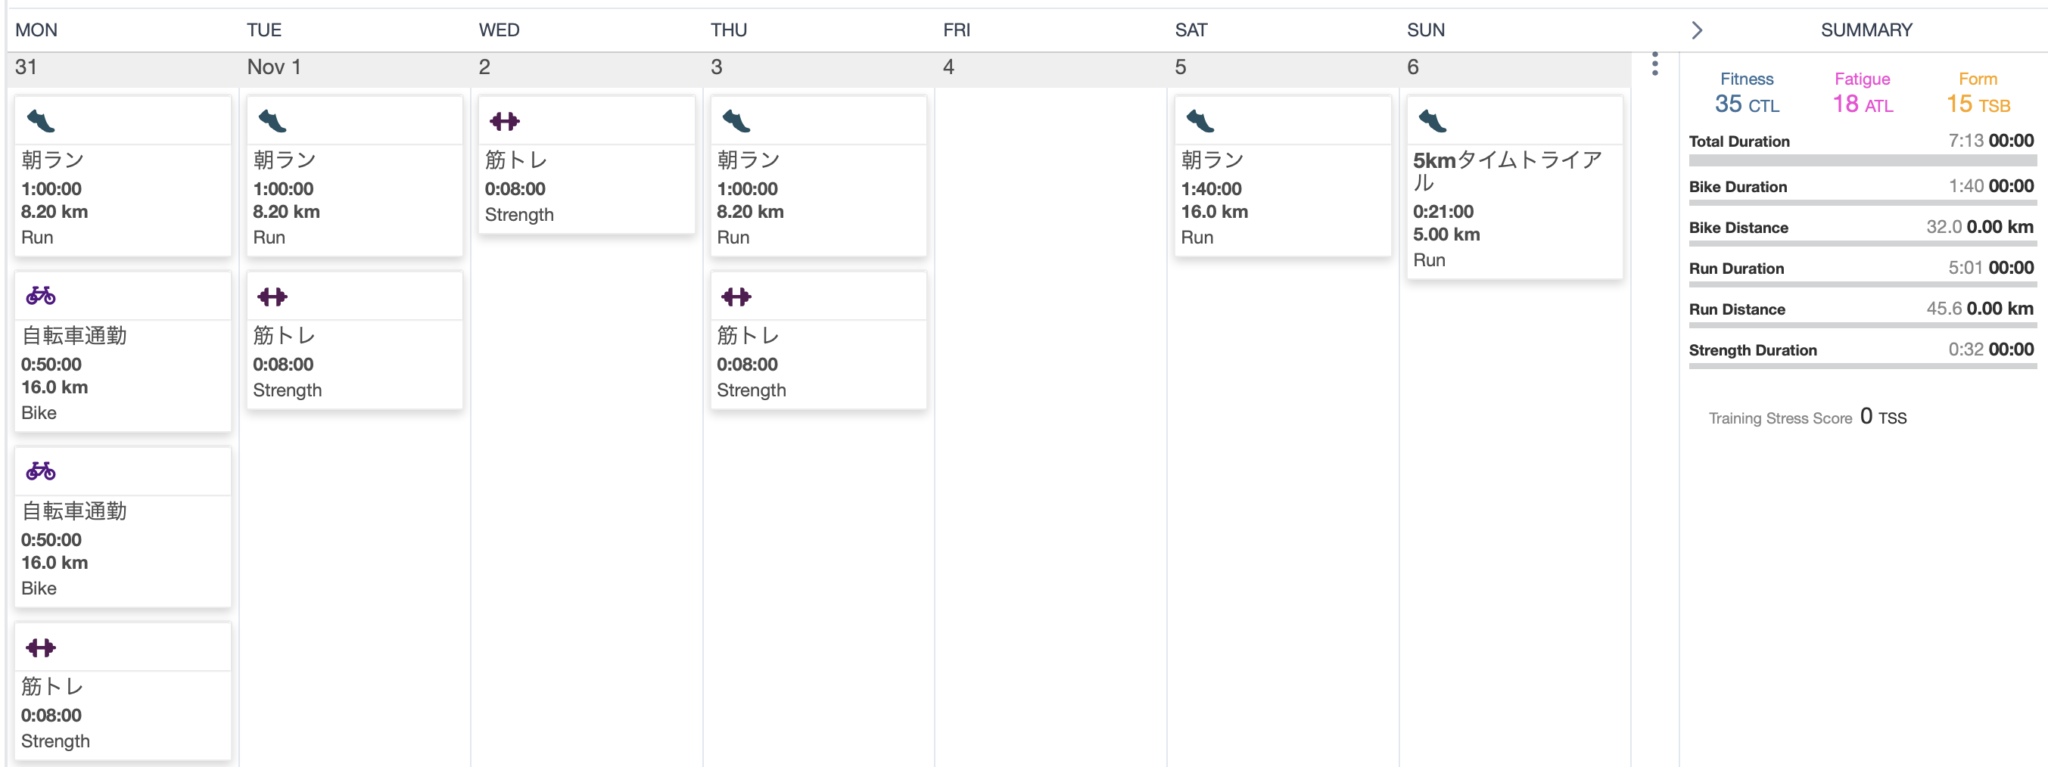Viewport: 2048px width, 767px height.
Task: Click the Total Duration progress bar
Action: tap(1862, 160)
